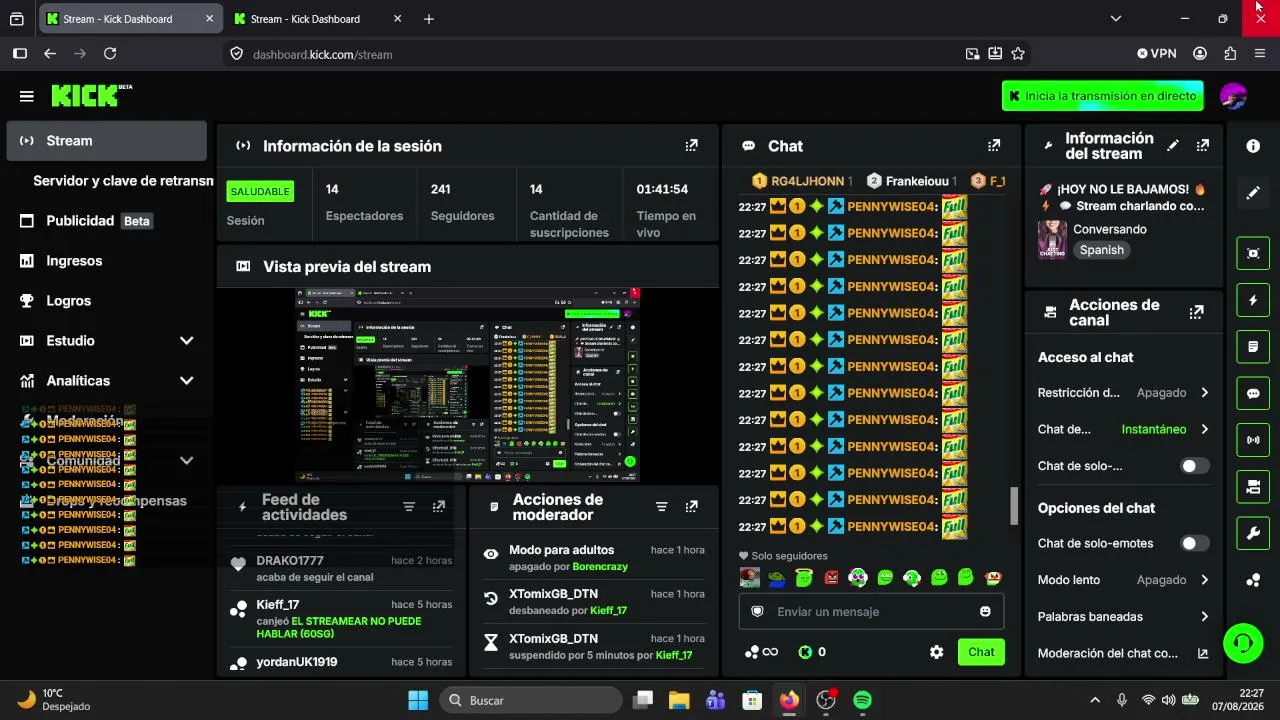This screenshot has height=720, width=1280.
Task: Open the green headset support button
Action: pos(1243,643)
